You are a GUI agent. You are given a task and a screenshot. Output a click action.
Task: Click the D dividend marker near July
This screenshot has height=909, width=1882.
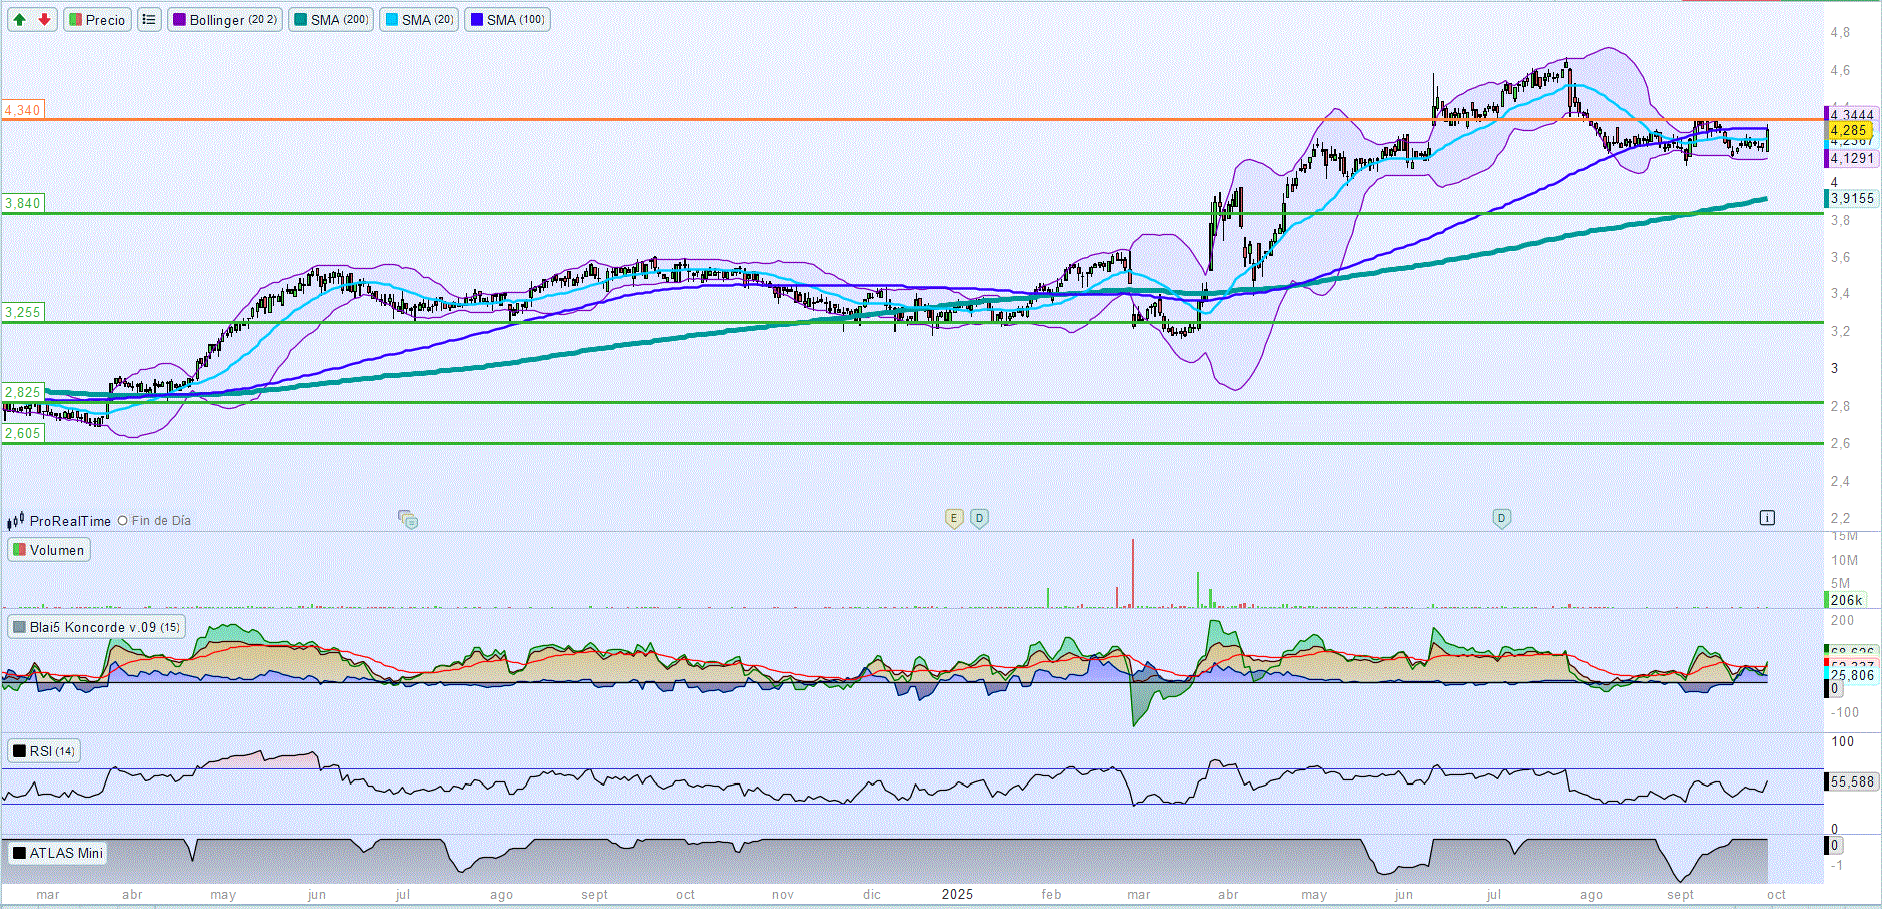point(1501,518)
